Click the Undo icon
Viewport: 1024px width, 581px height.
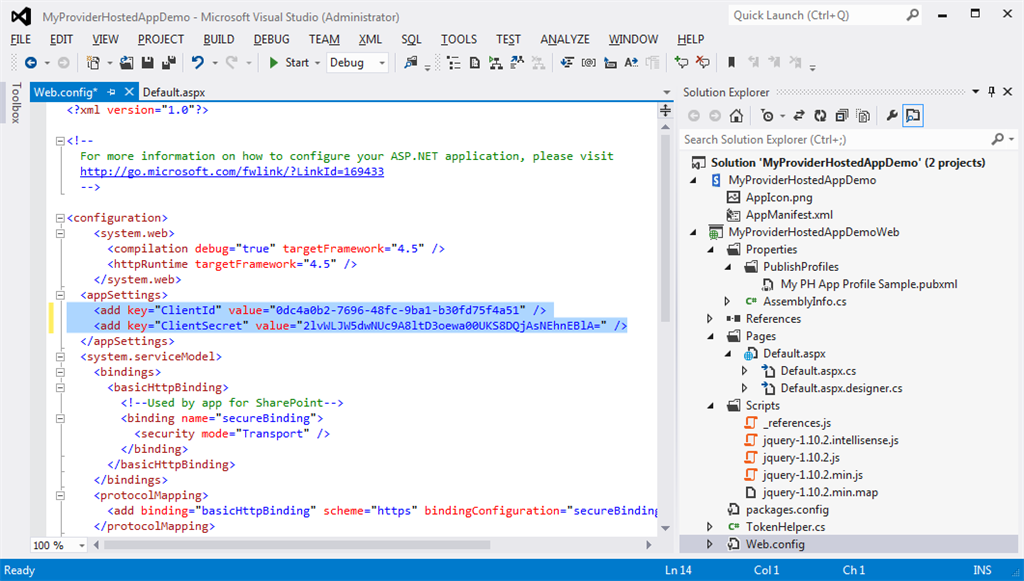pyautogui.click(x=198, y=62)
